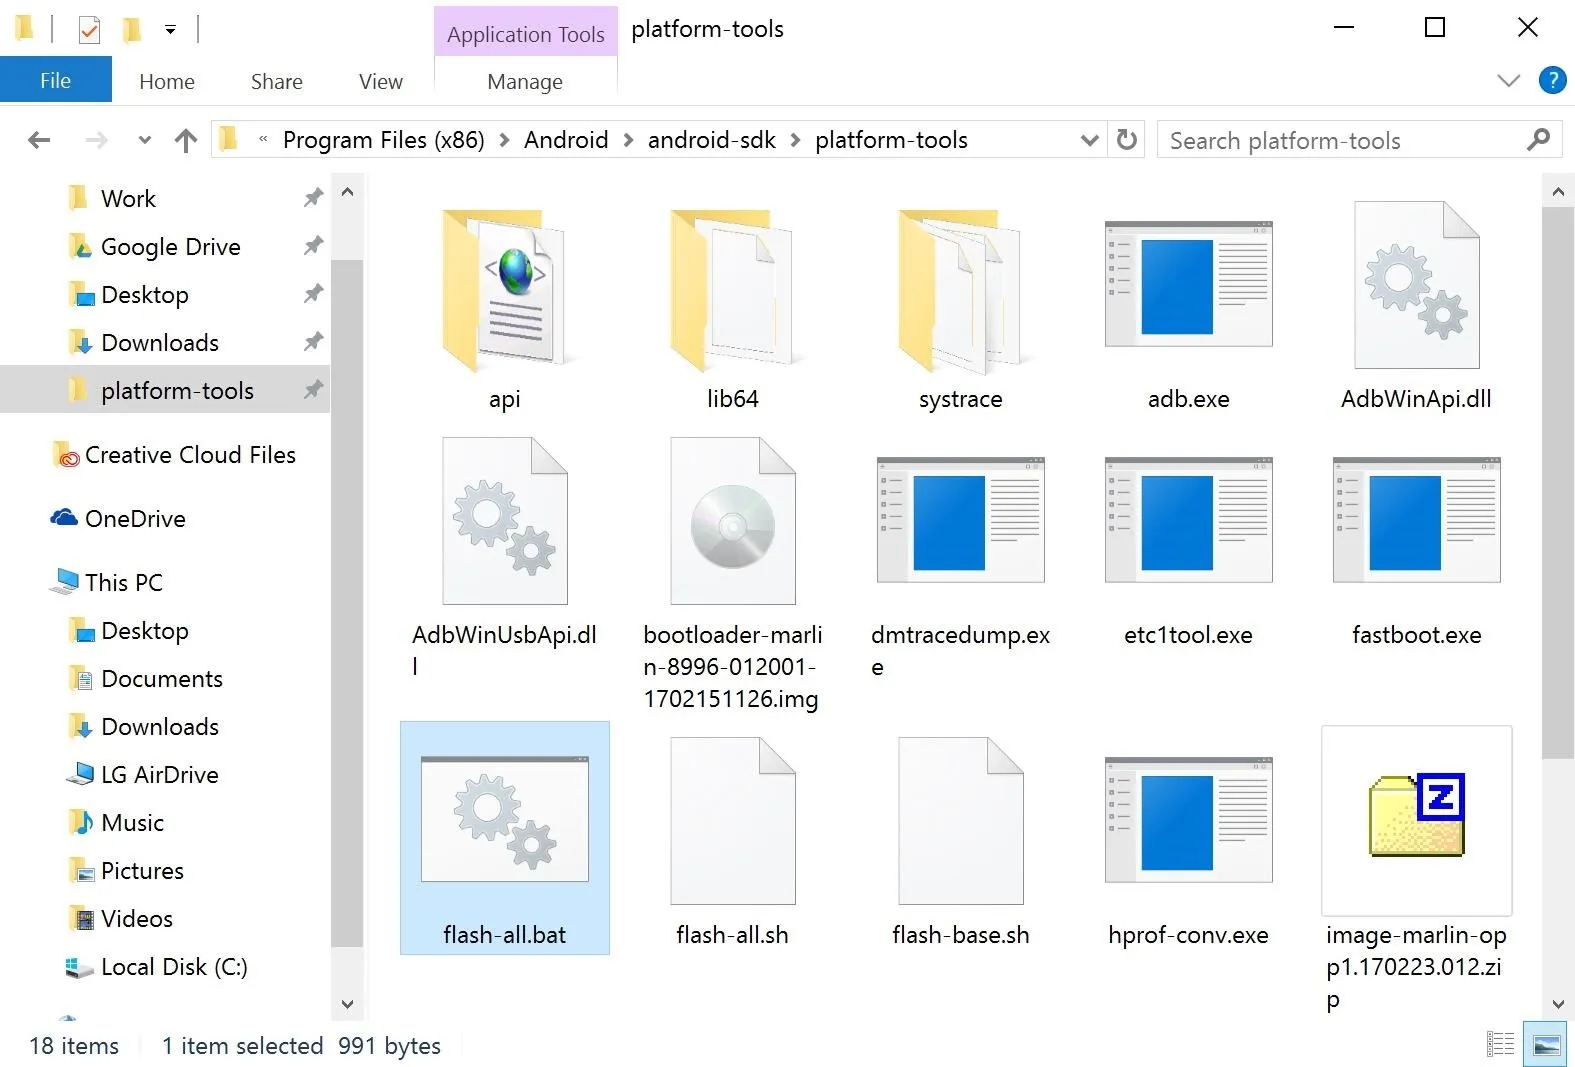Select the hprof-conv.exe file icon

(x=1188, y=820)
